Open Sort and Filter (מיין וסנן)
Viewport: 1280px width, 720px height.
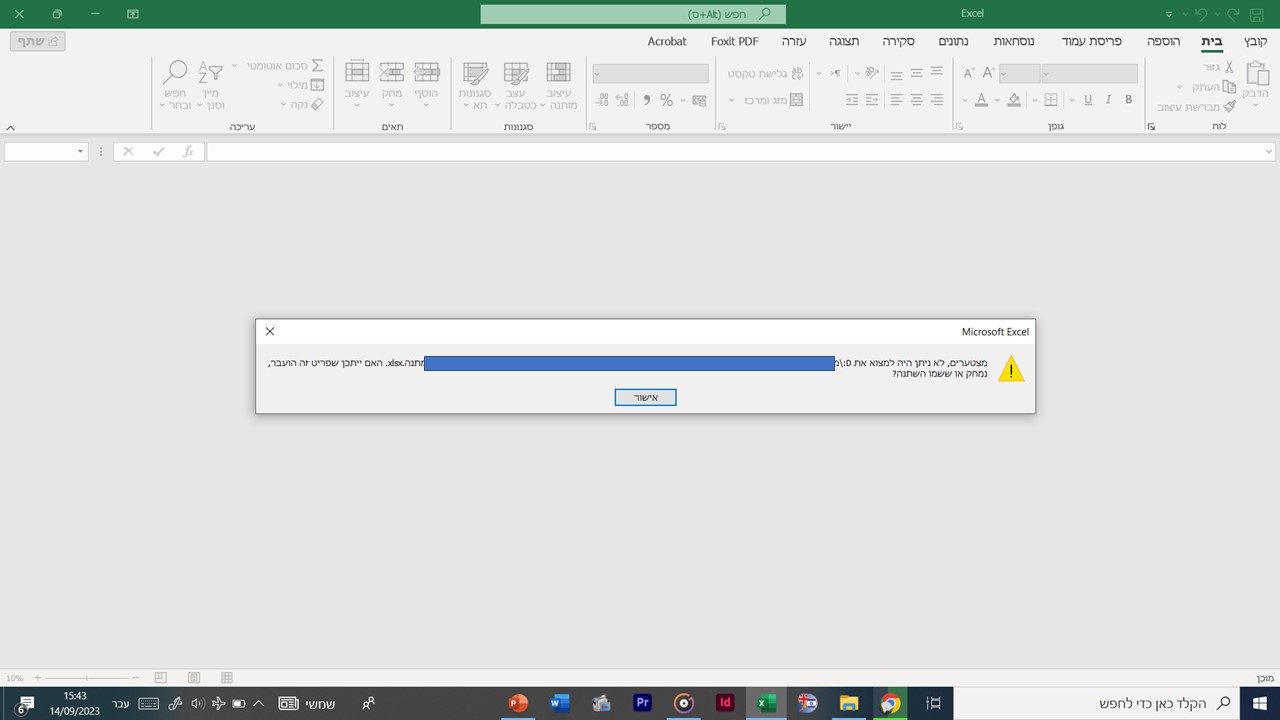(210, 85)
